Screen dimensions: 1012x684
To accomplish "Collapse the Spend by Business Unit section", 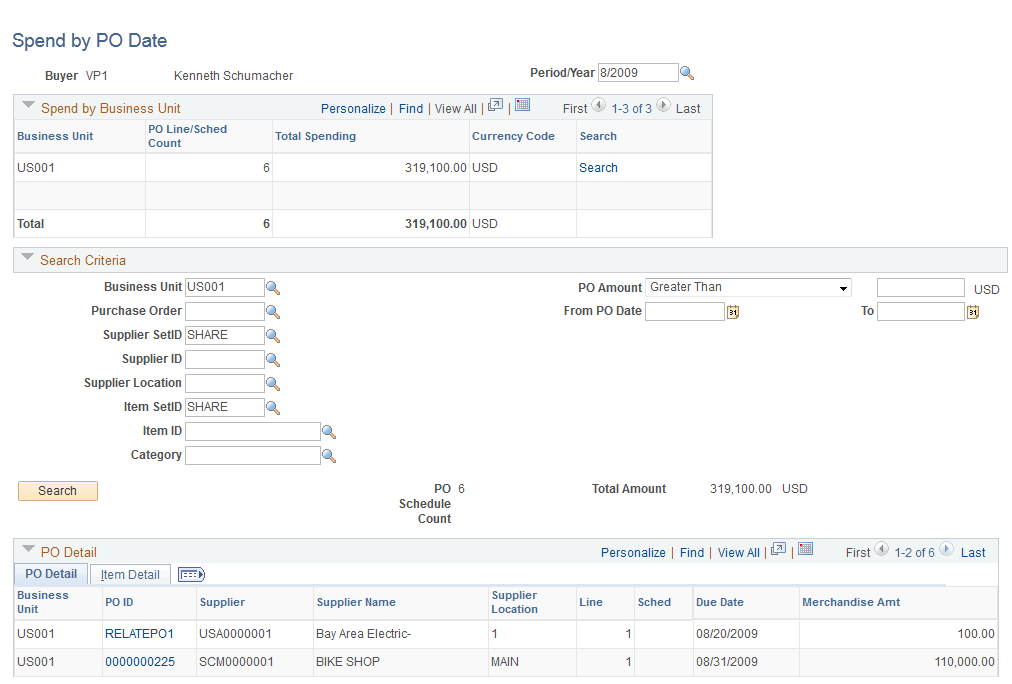I will pos(28,105).
